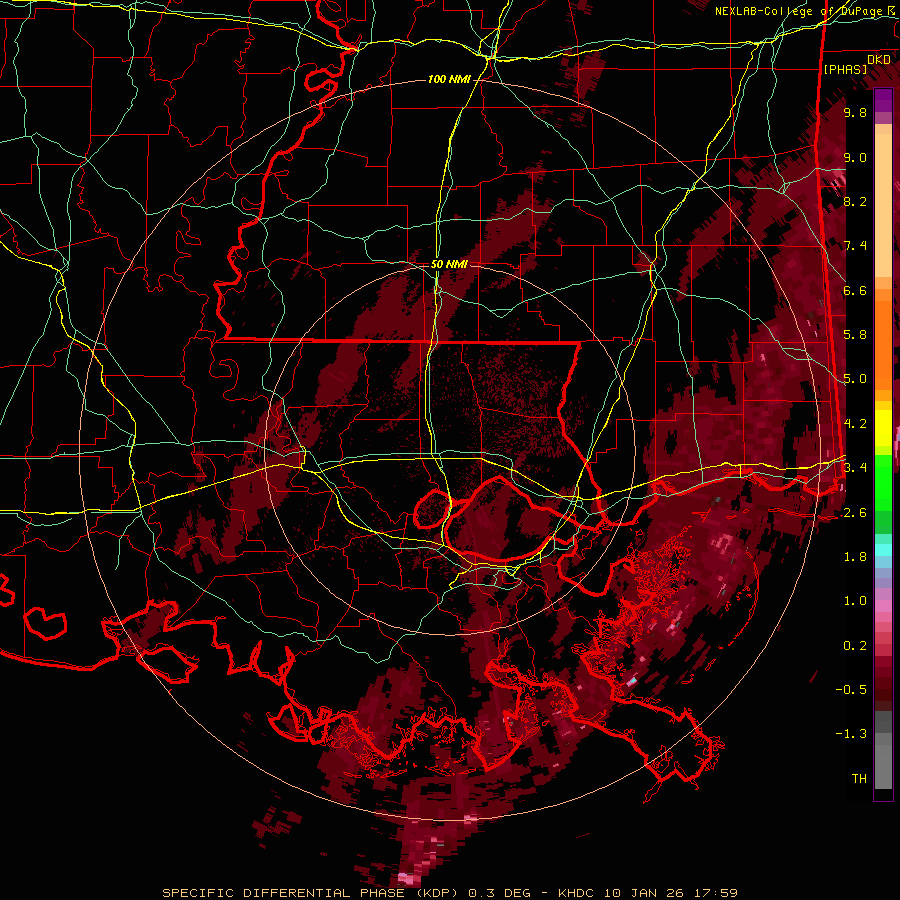The height and width of the screenshot is (900, 900).
Task: Click the 1.0 scale value
Action: coord(855,600)
